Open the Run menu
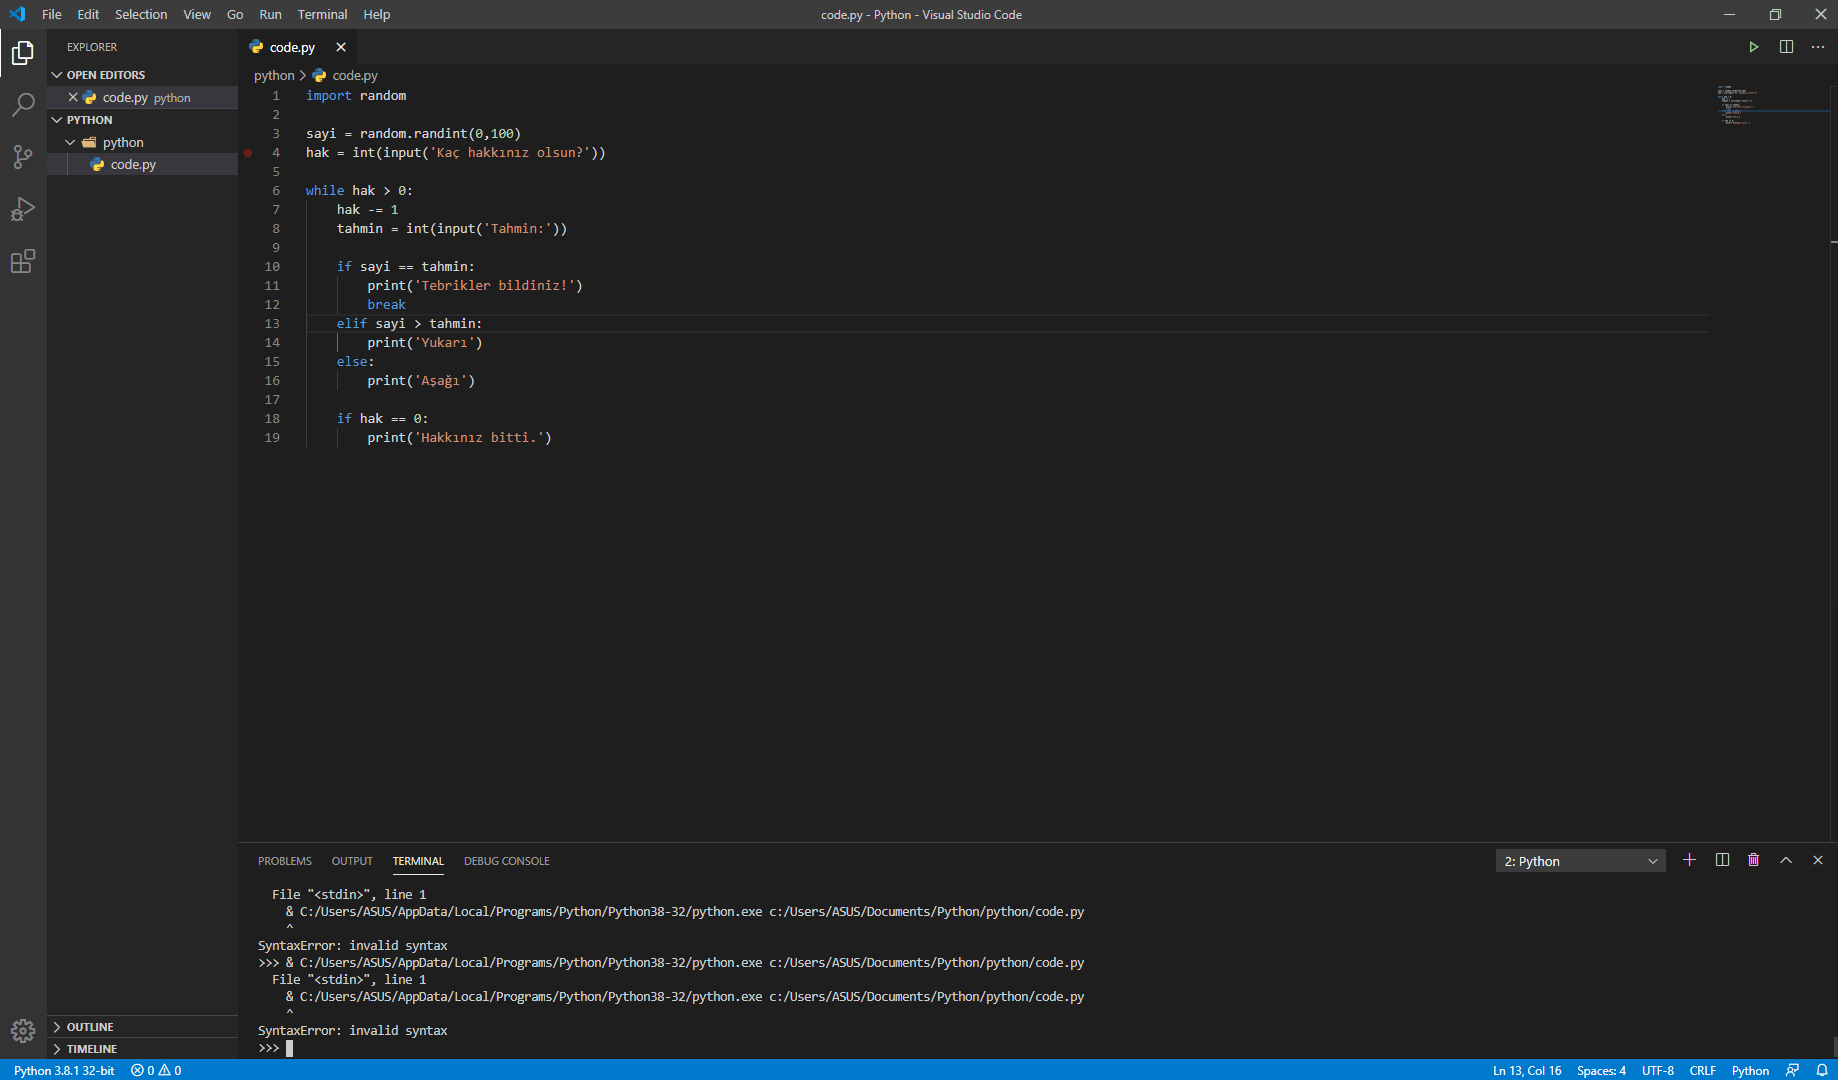 pyautogui.click(x=270, y=14)
